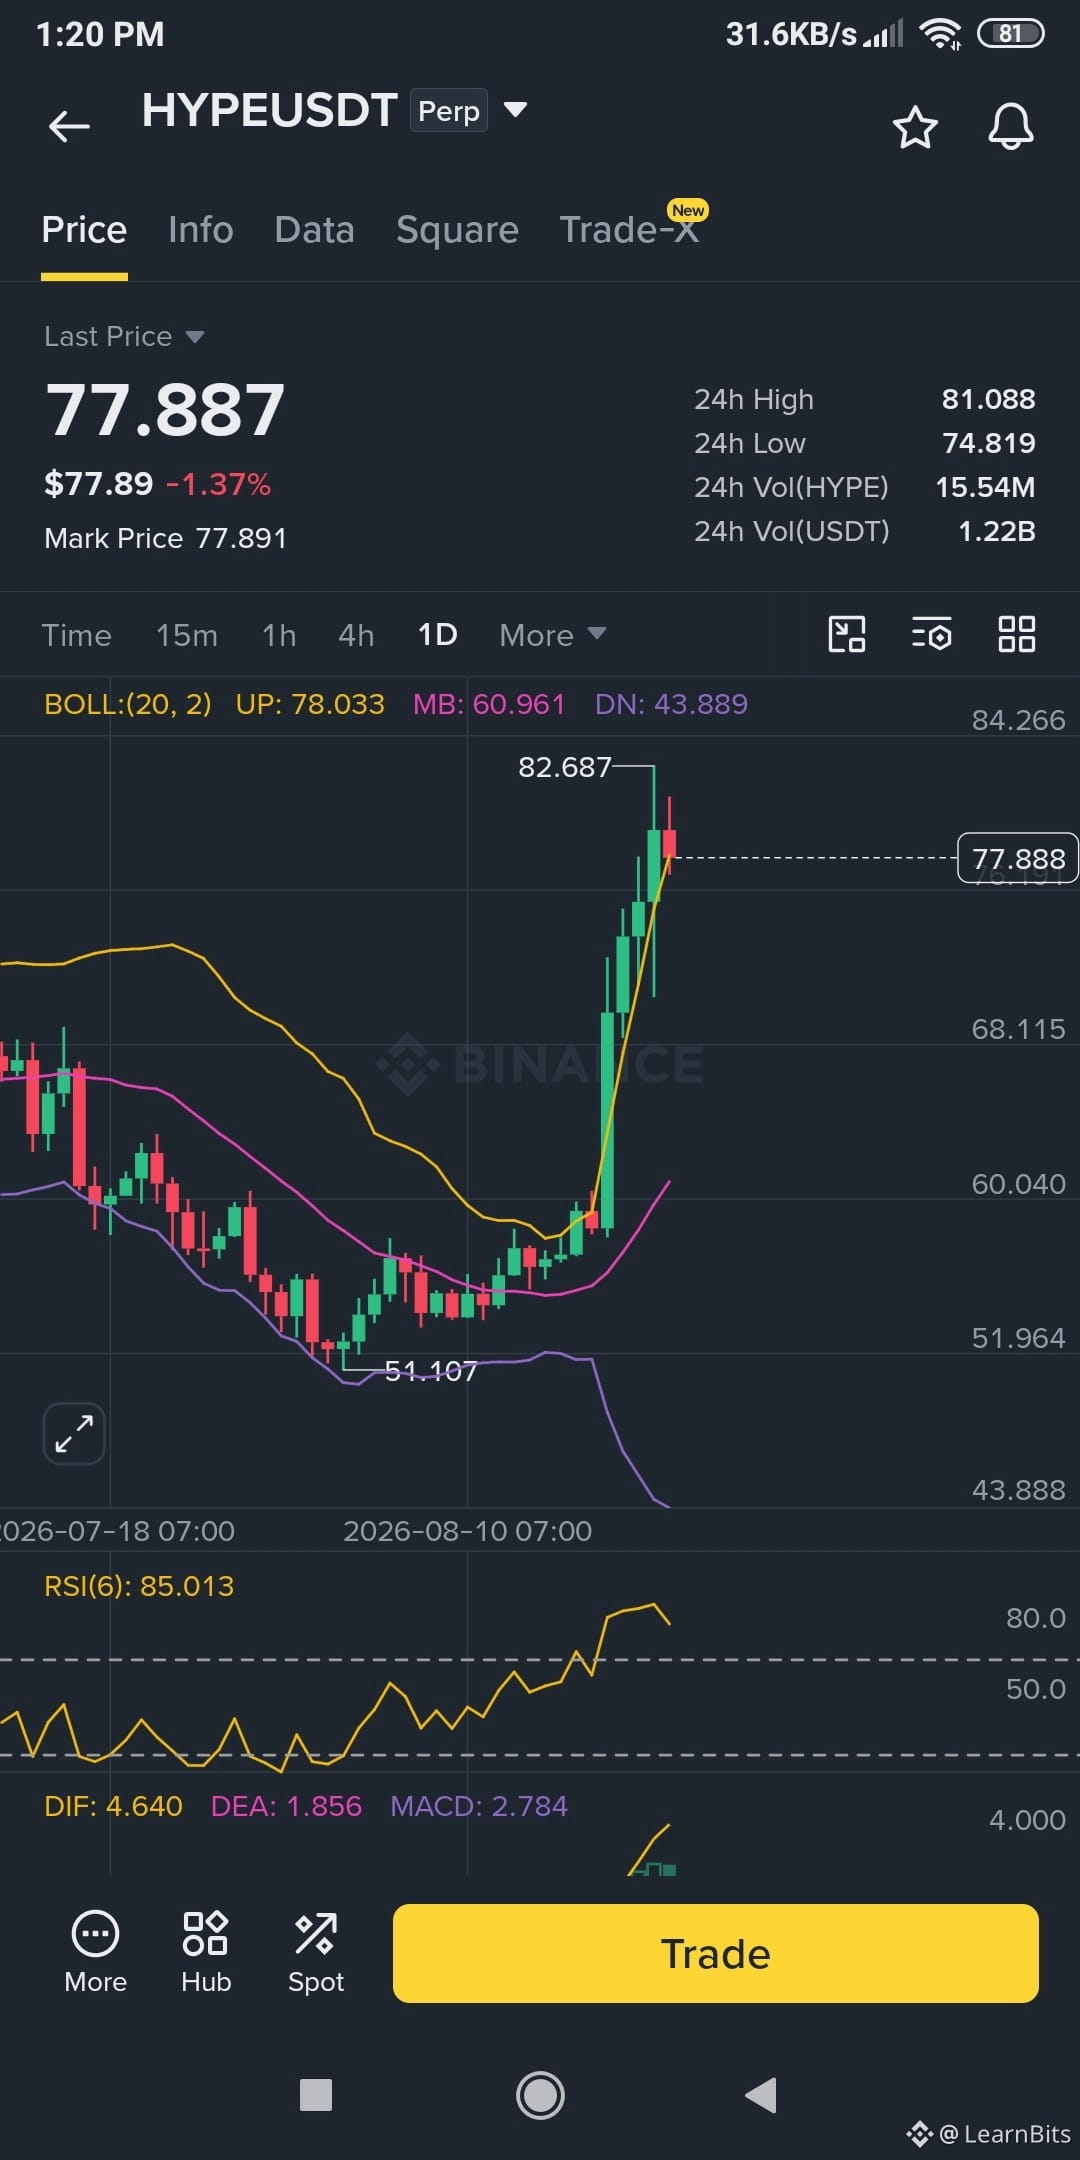Viewport: 1080px width, 2160px height.
Task: Open the More timeframes dropdown
Action: [552, 635]
